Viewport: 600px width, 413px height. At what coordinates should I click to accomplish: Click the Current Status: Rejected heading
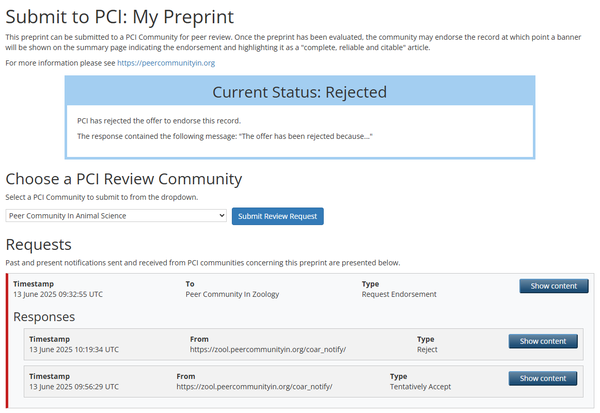click(x=300, y=92)
